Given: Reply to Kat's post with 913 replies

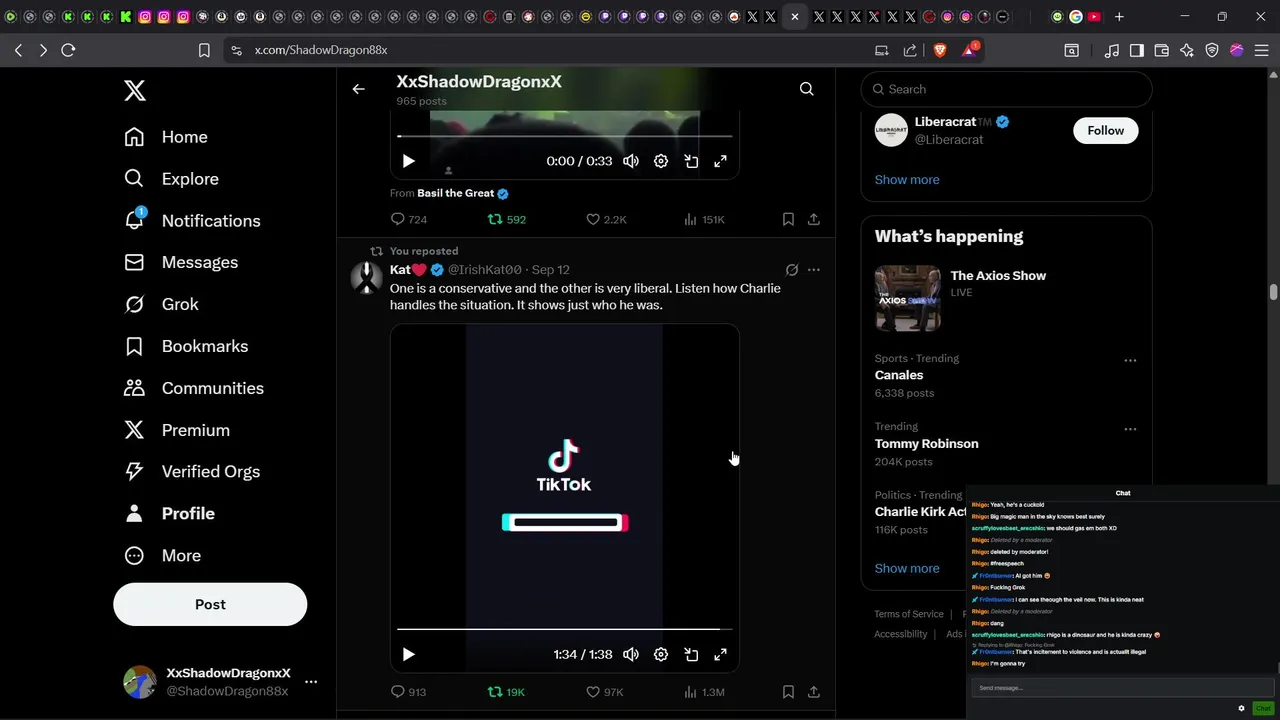Looking at the screenshot, I should point(408,692).
